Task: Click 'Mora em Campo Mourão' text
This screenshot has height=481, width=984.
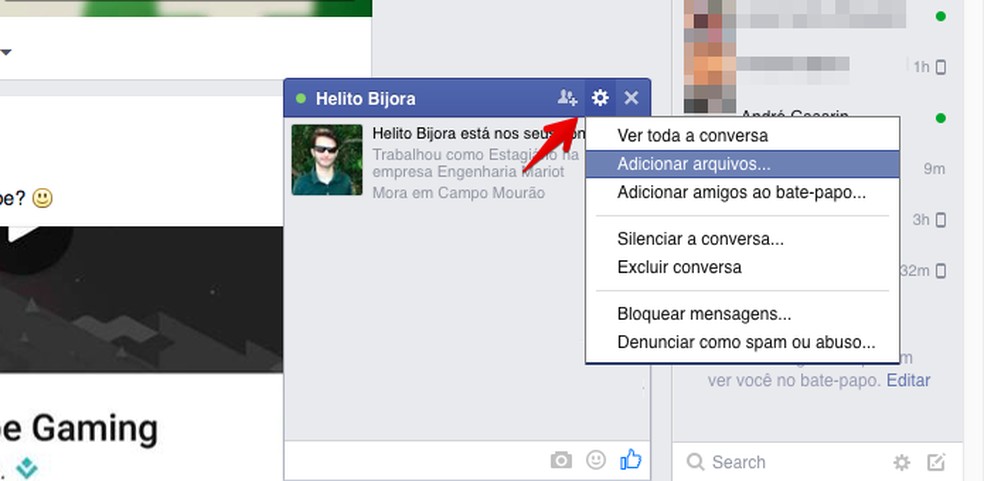Action: point(459,193)
